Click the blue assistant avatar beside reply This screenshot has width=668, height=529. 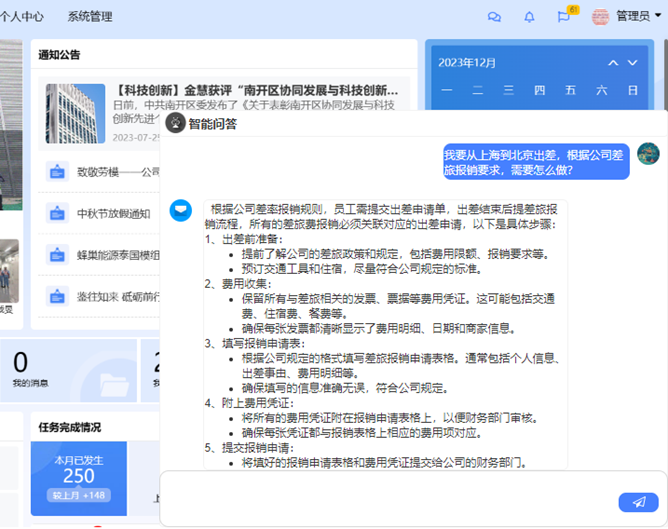(180, 210)
